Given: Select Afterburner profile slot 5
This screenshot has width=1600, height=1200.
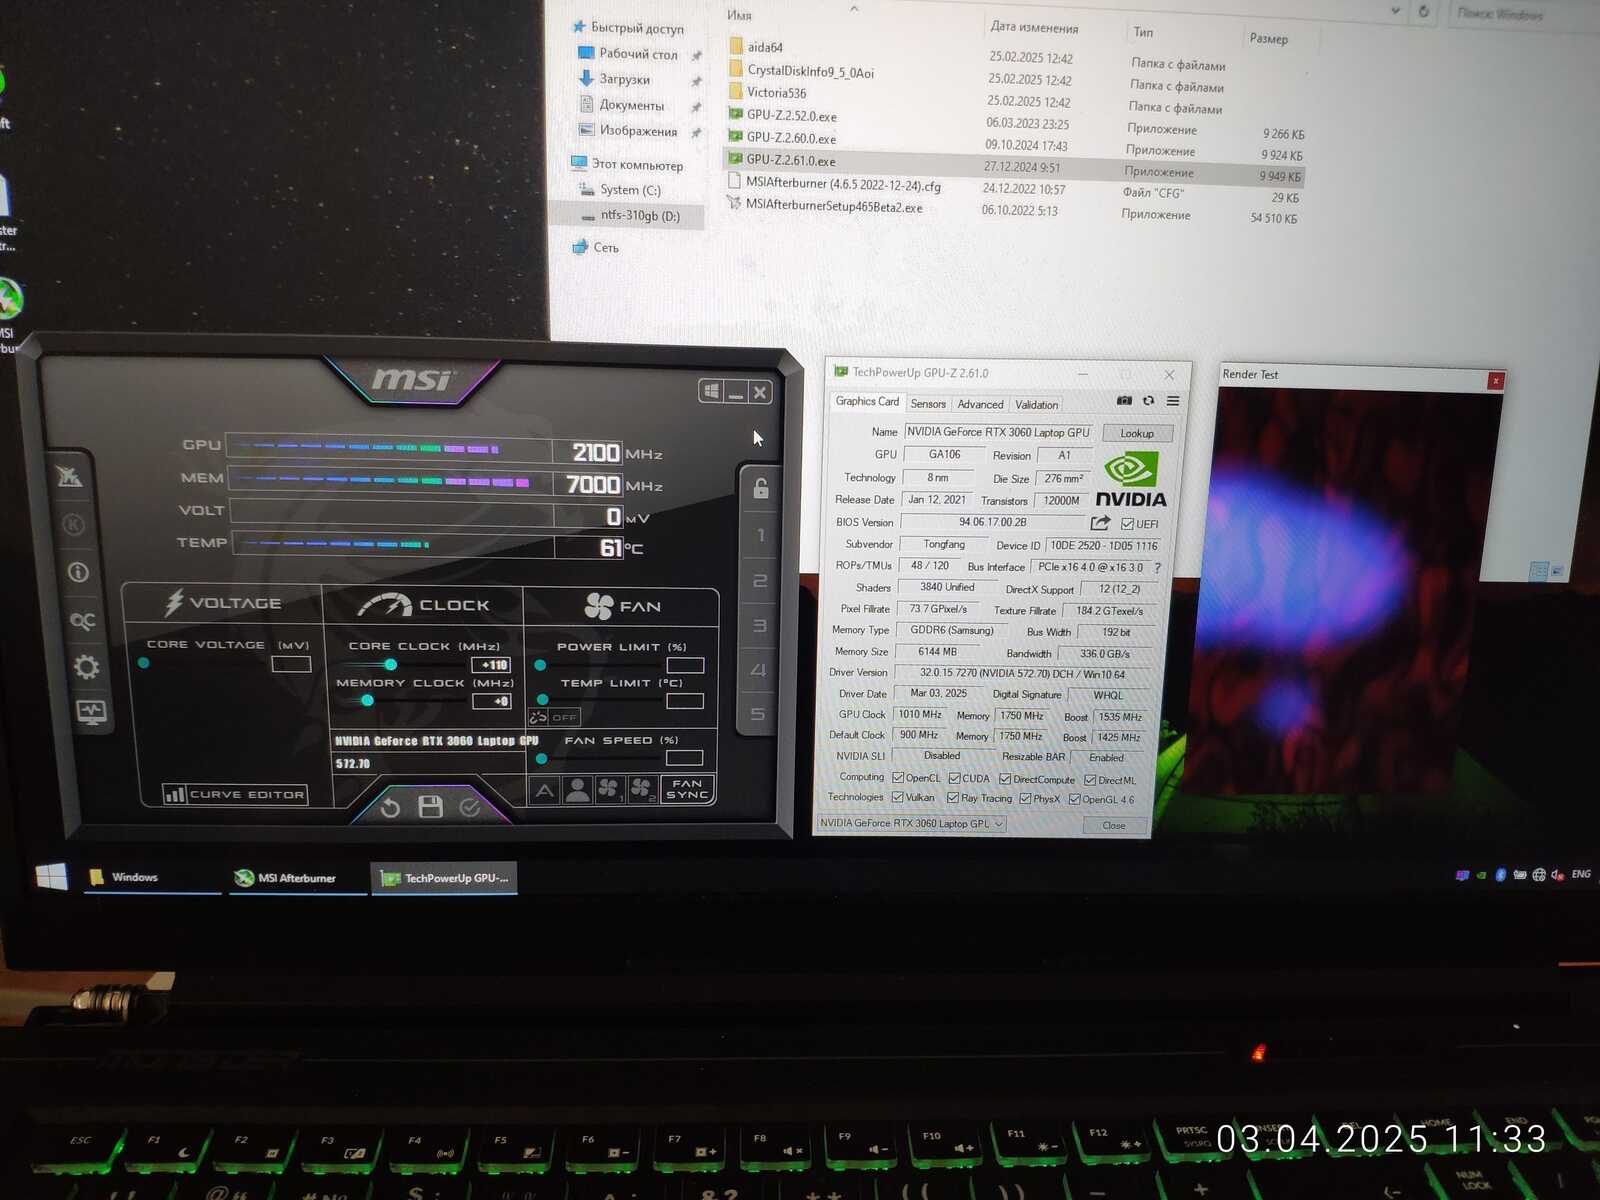Looking at the screenshot, I should point(758,714).
